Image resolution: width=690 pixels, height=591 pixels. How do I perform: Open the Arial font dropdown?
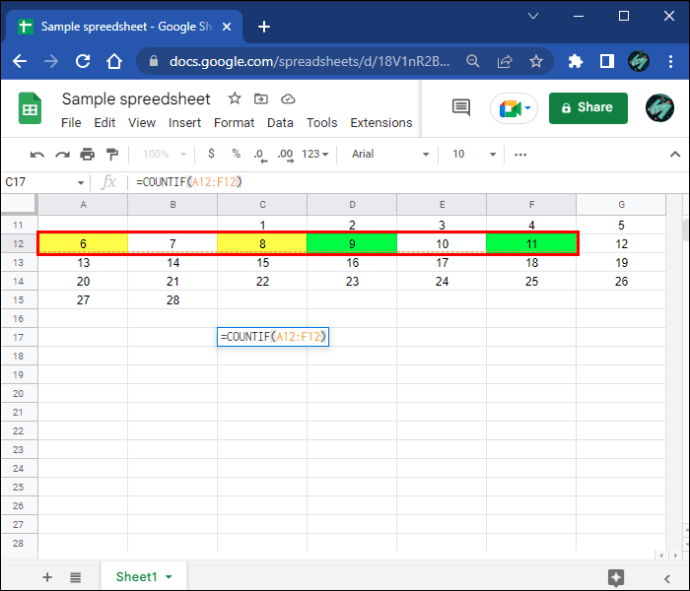[x=390, y=154]
